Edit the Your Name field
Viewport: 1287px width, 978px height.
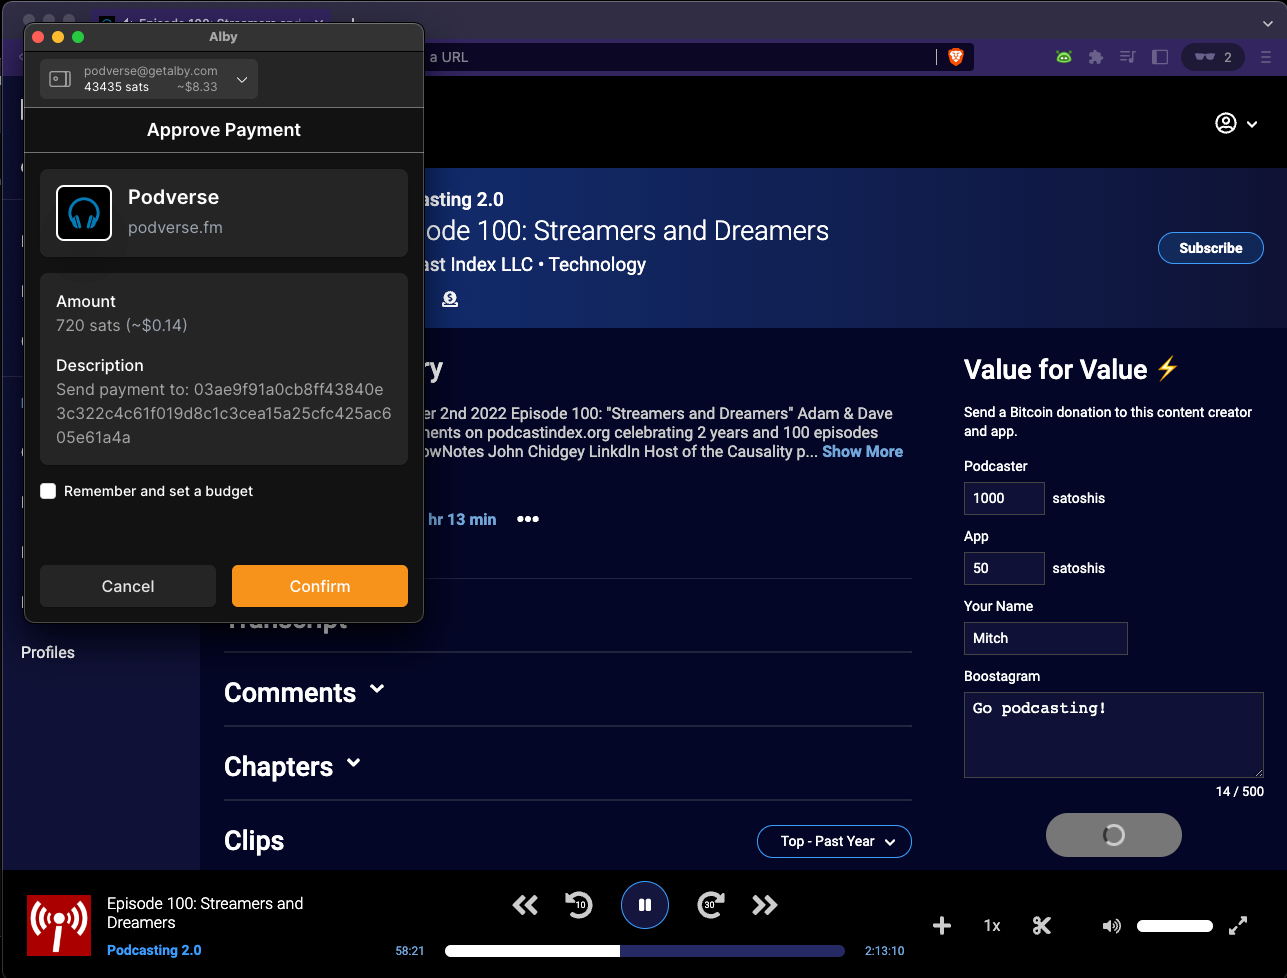pyautogui.click(x=1046, y=638)
